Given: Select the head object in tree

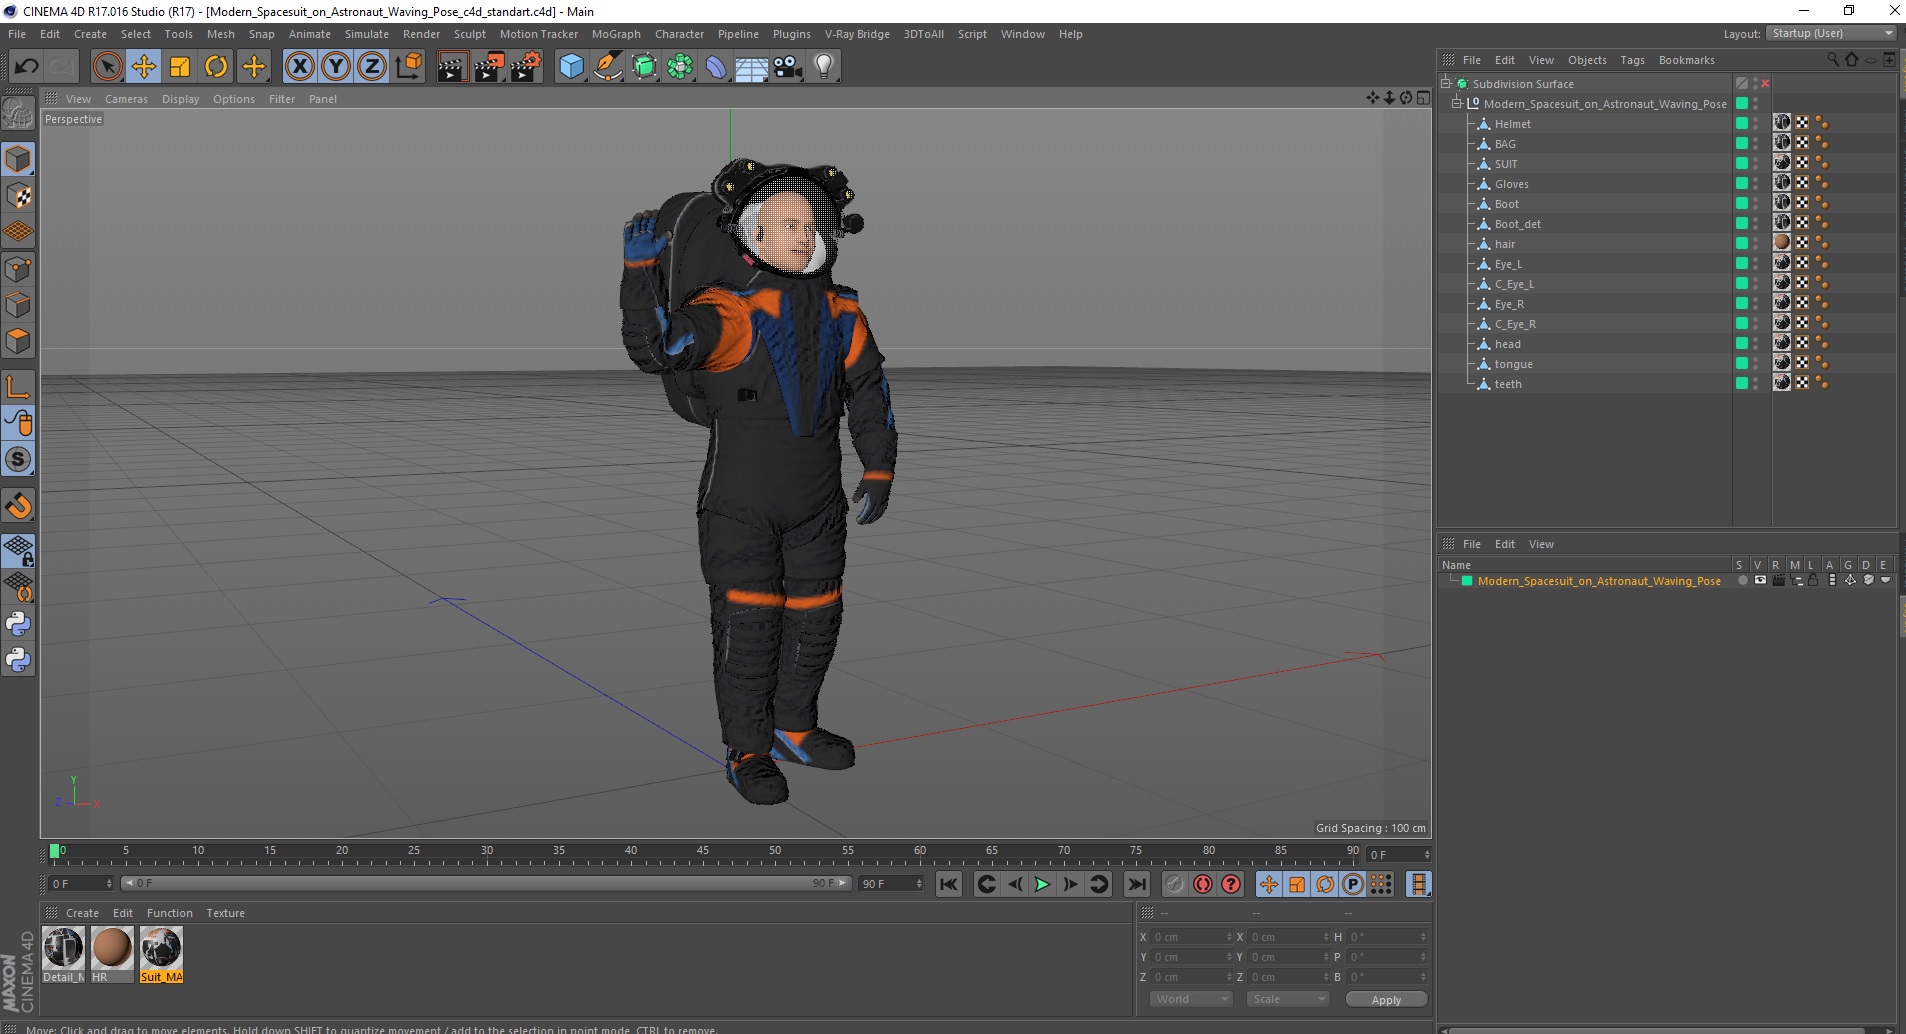Looking at the screenshot, I should pyautogui.click(x=1507, y=344).
